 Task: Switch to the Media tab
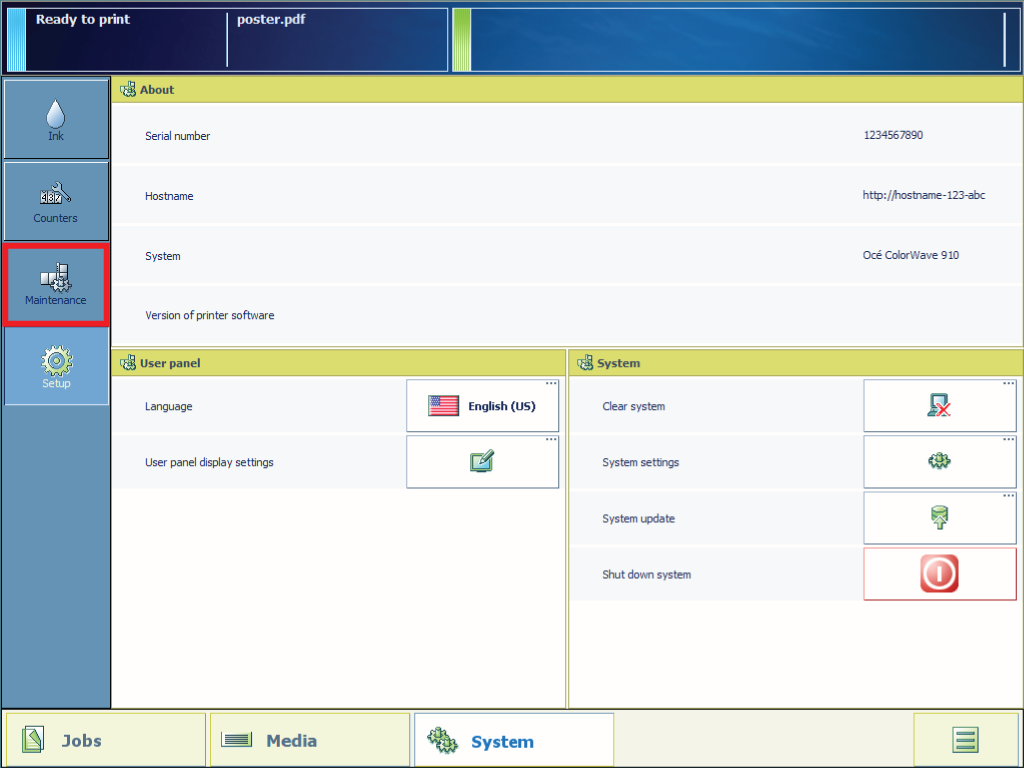click(310, 740)
